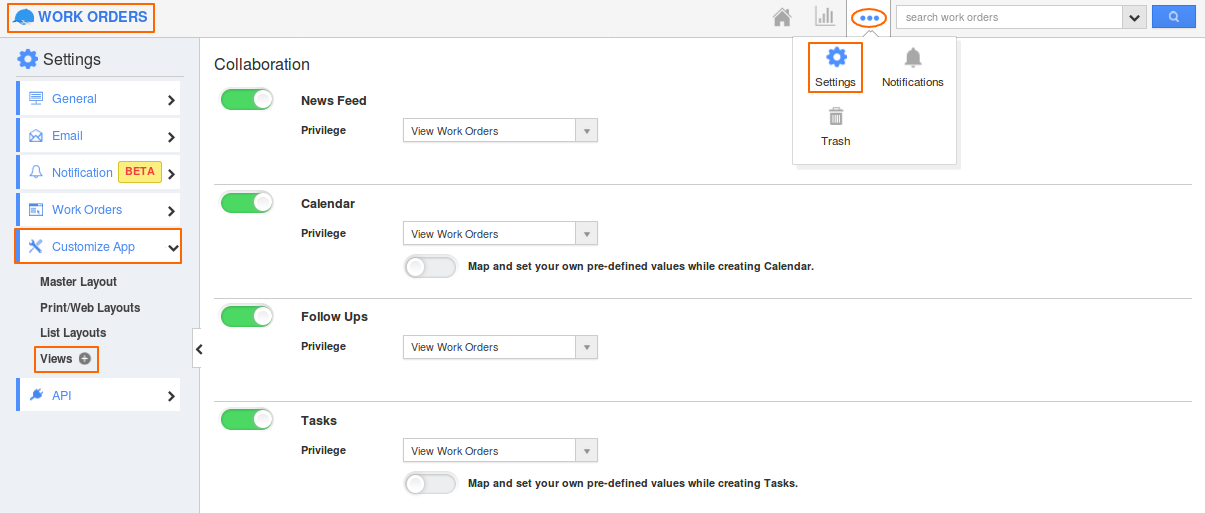The width and height of the screenshot is (1205, 513).
Task: Disable the Tasks toggle
Action: pyautogui.click(x=247, y=419)
